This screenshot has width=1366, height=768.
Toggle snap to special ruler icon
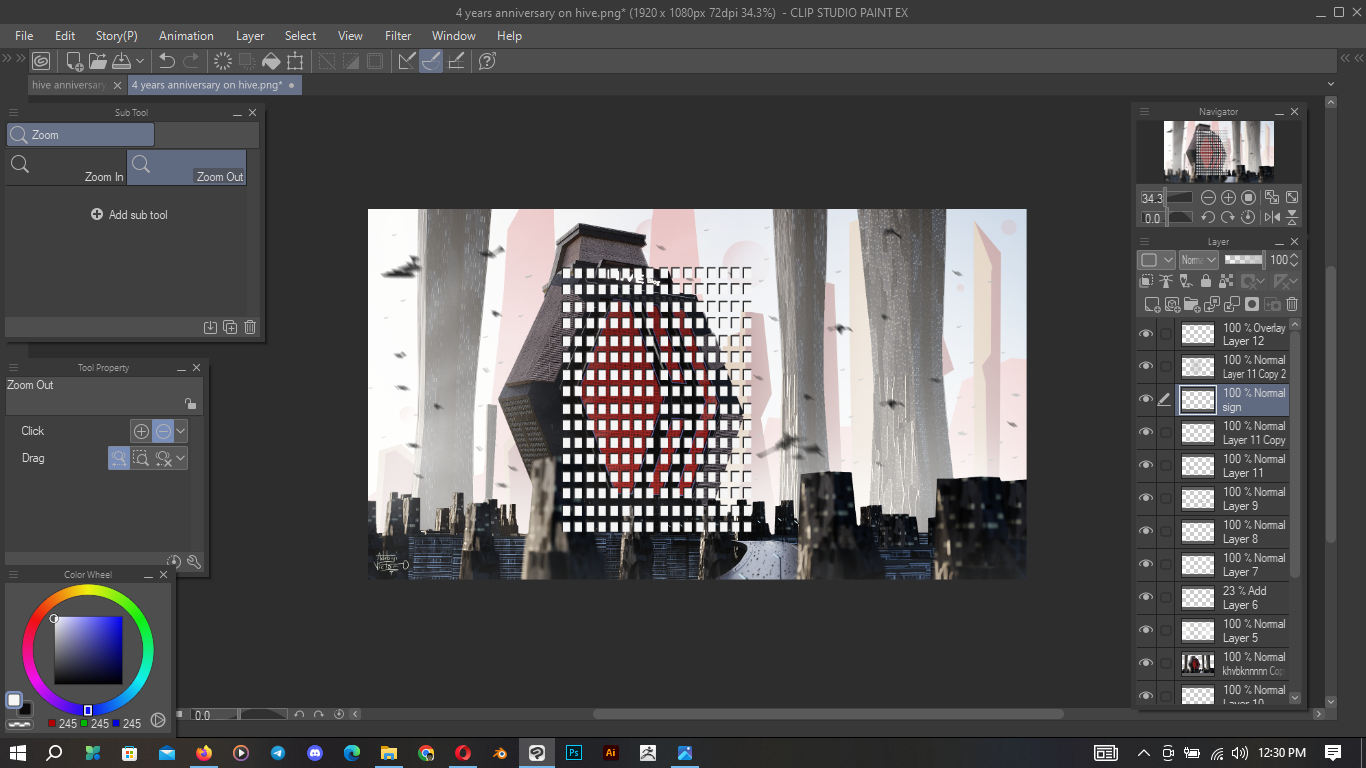coord(431,61)
